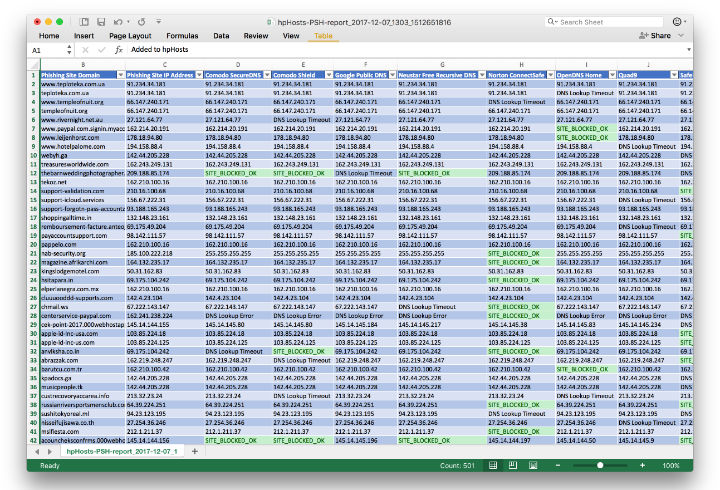This screenshot has height=490, width=720.
Task: Click the Save icon in title bar
Action: [101, 22]
